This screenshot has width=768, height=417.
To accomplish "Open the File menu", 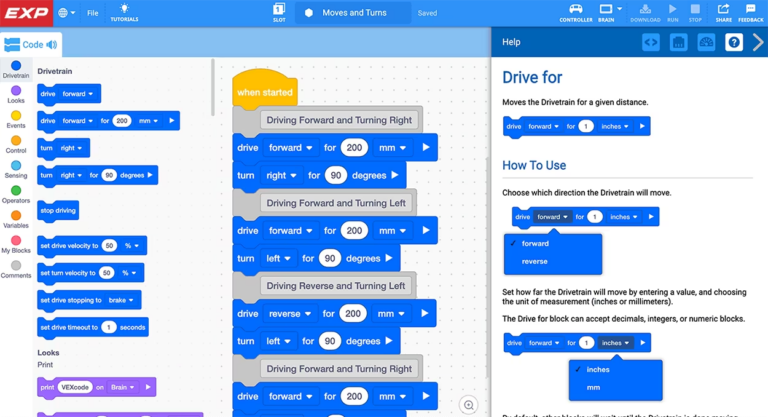I will 92,13.
